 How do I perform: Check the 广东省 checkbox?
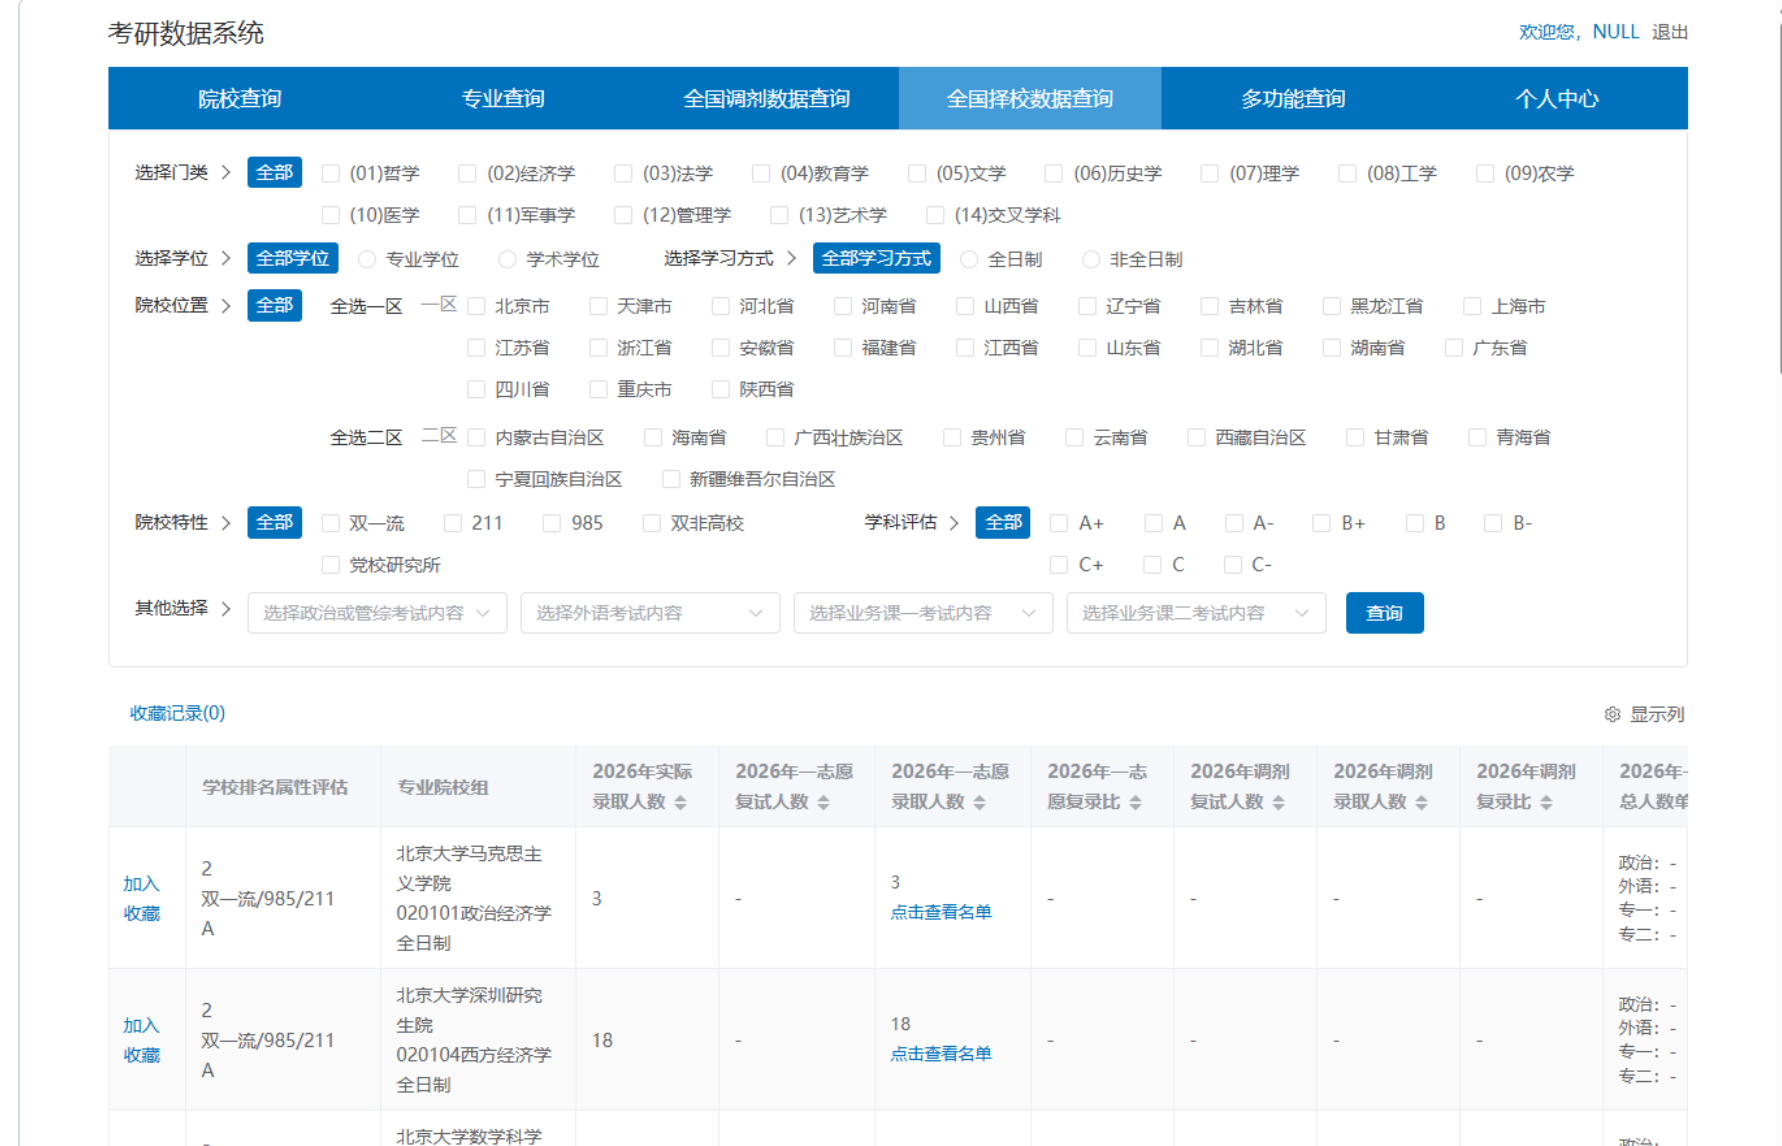tap(1454, 348)
